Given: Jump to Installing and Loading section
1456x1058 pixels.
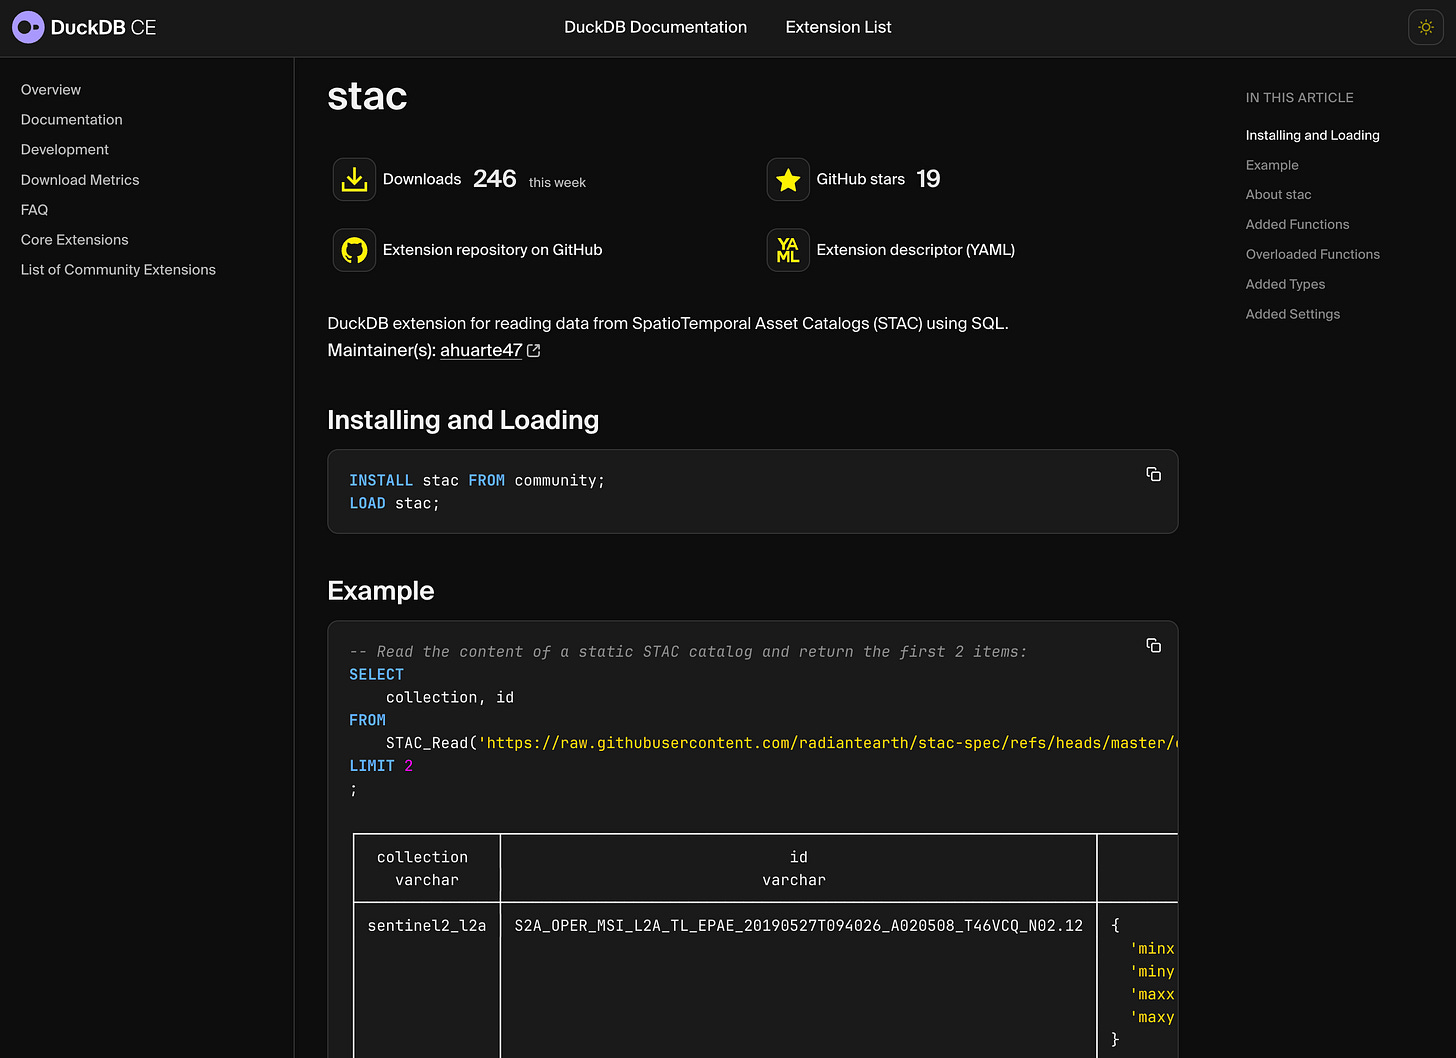Looking at the screenshot, I should (1312, 135).
